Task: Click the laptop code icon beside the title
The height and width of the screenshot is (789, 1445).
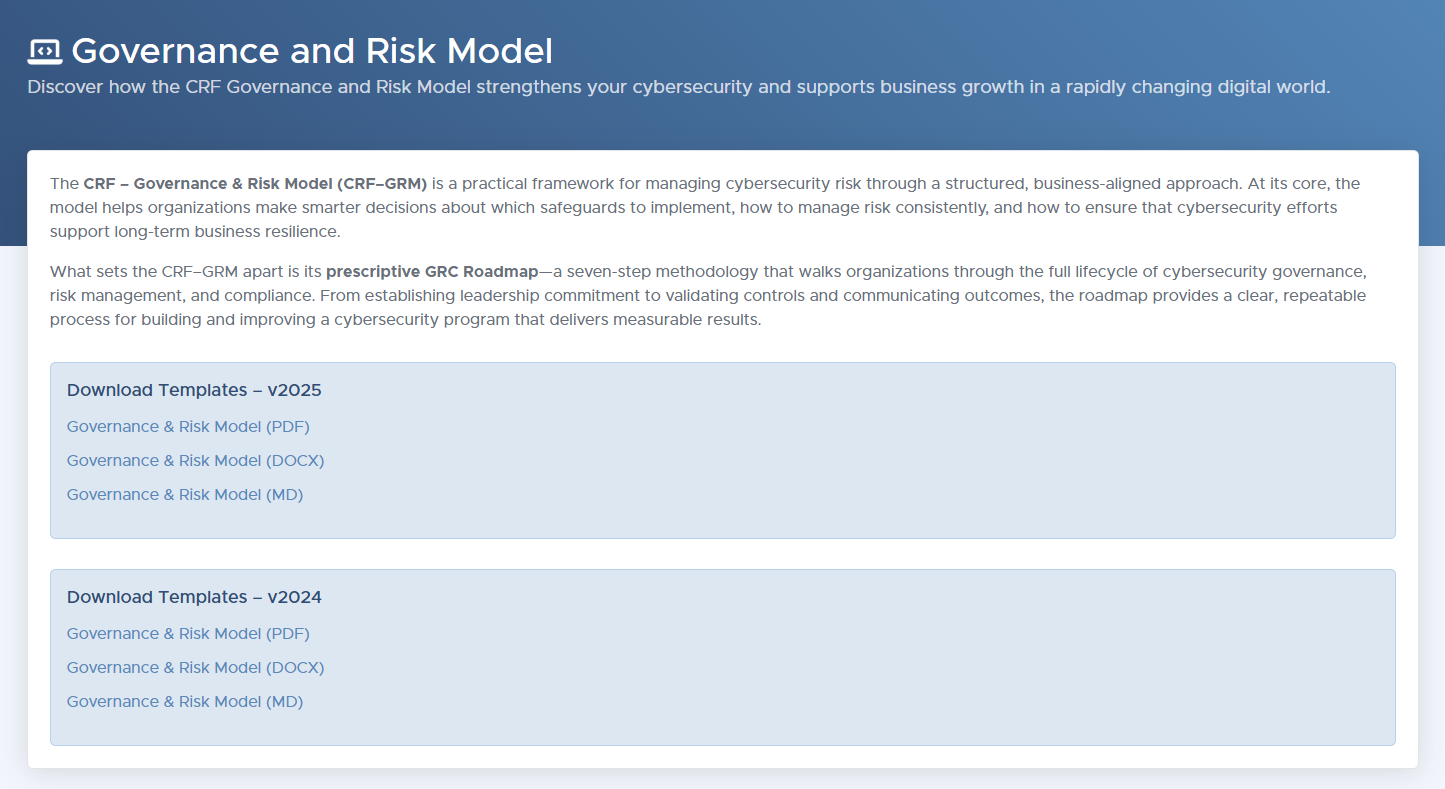Action: (x=45, y=50)
